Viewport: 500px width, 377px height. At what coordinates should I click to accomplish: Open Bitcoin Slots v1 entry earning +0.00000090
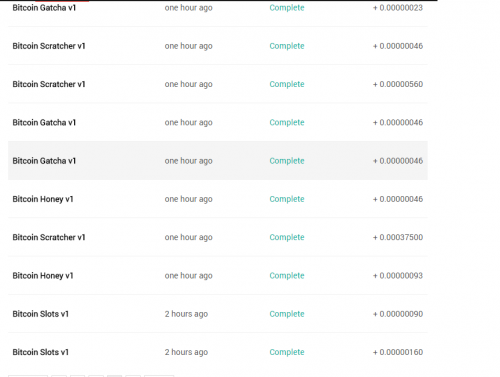tap(218, 314)
